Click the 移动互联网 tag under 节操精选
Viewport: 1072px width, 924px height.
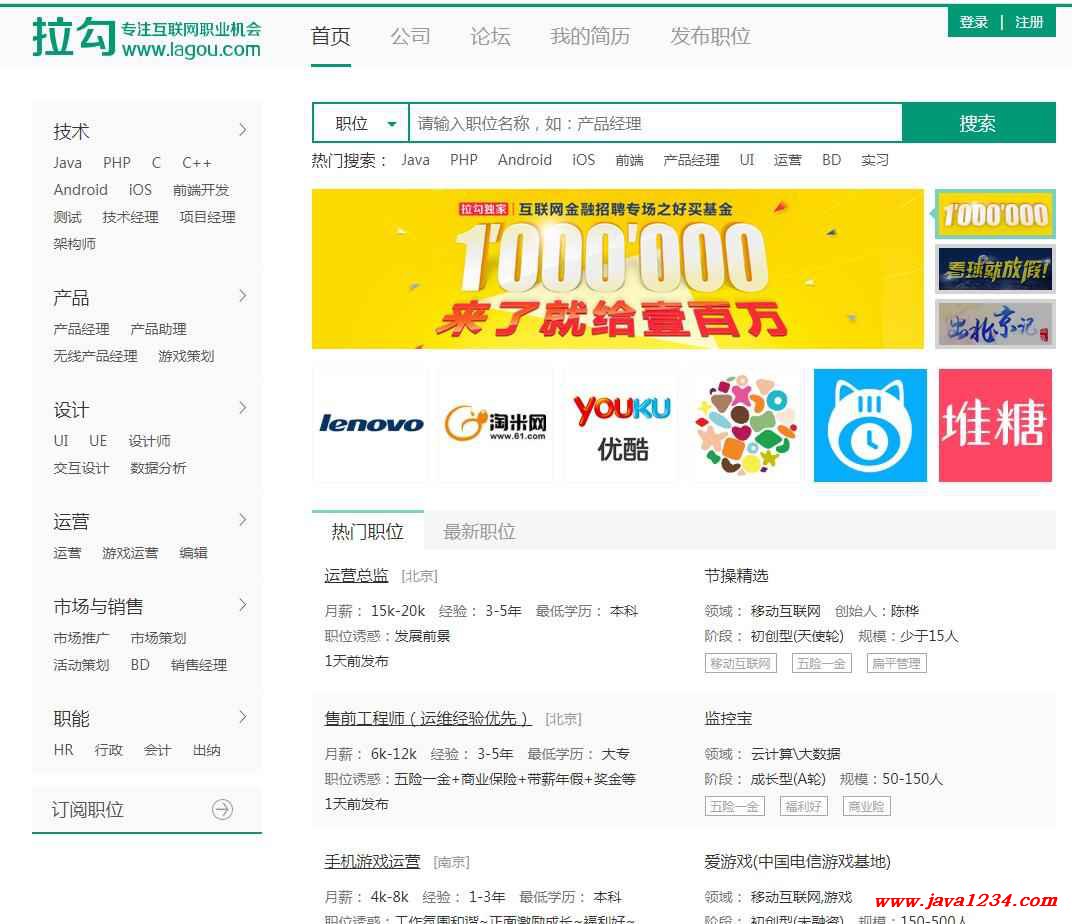click(740, 663)
